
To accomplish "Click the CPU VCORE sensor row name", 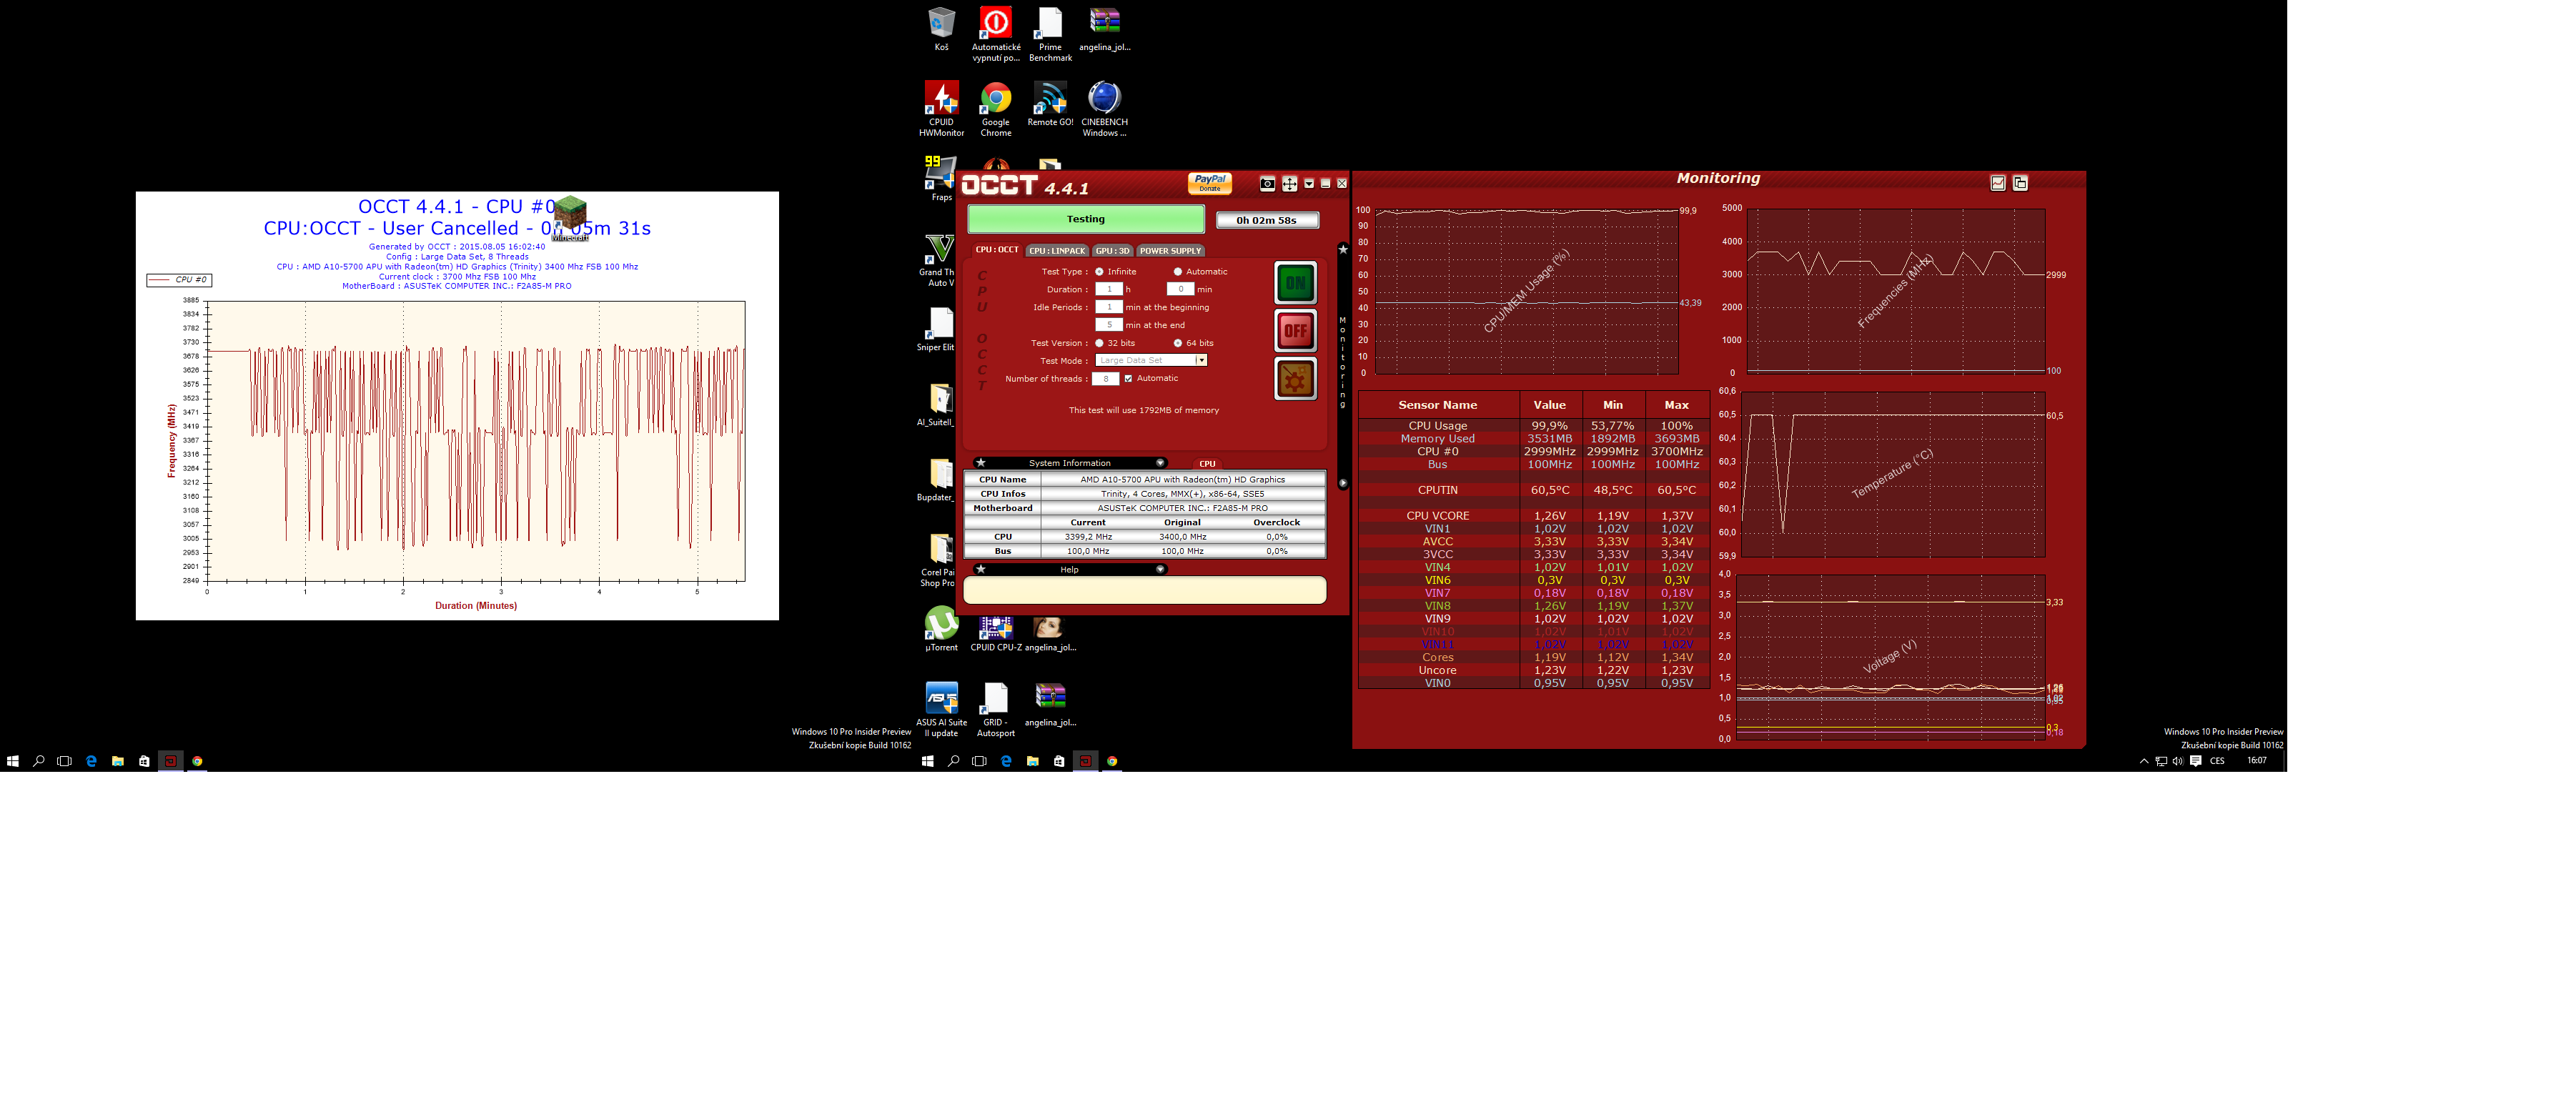I will (1437, 517).
